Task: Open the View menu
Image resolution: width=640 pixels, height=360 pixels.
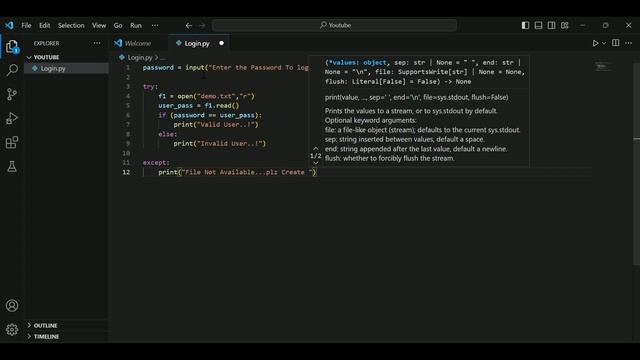Action: (x=99, y=25)
